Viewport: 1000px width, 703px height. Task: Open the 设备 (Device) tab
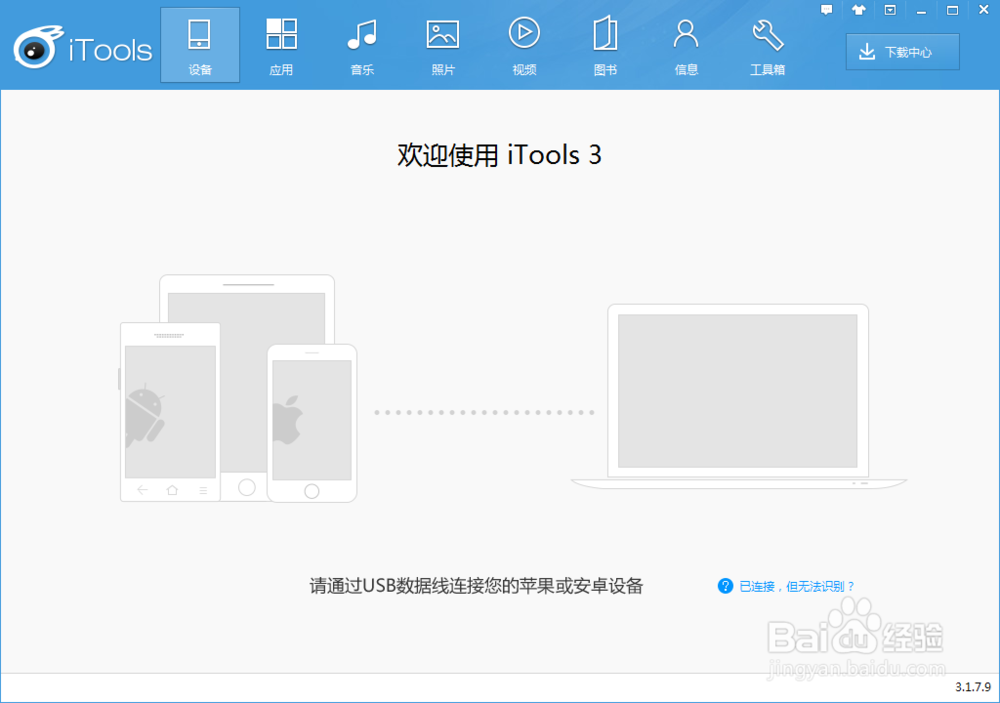(200, 45)
